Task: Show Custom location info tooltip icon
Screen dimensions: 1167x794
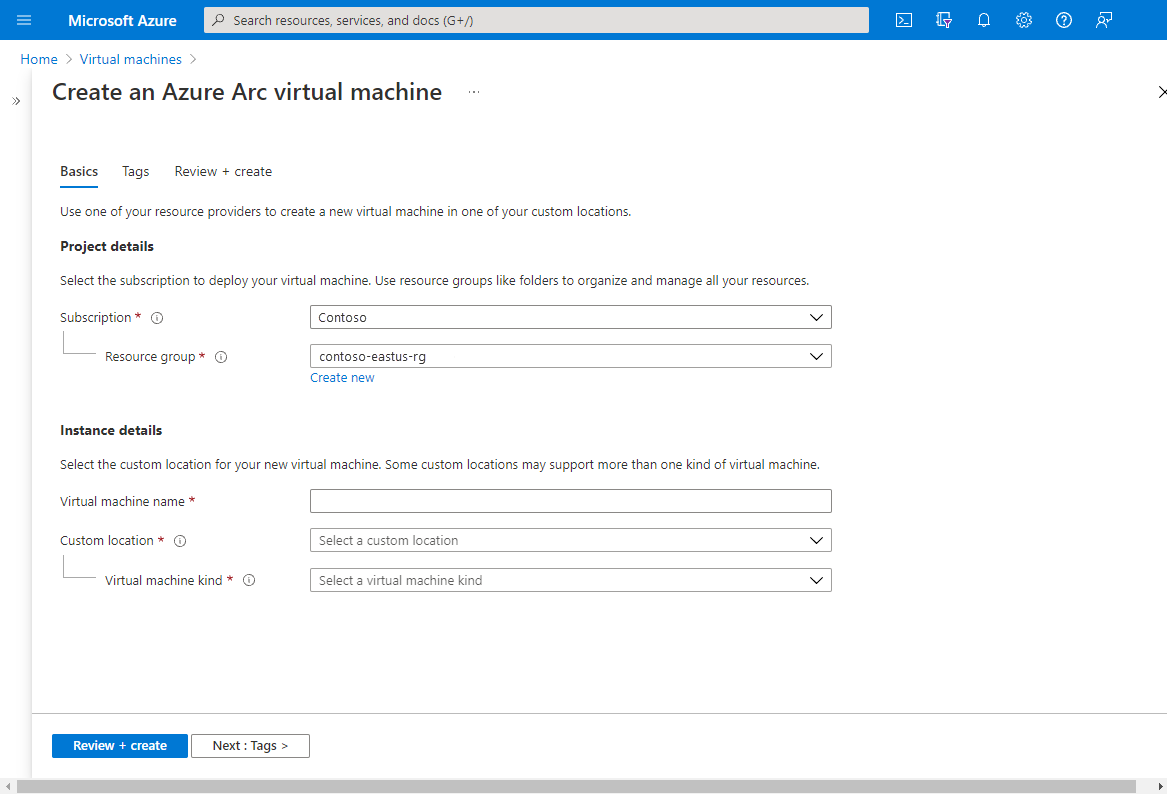Action: 180,541
